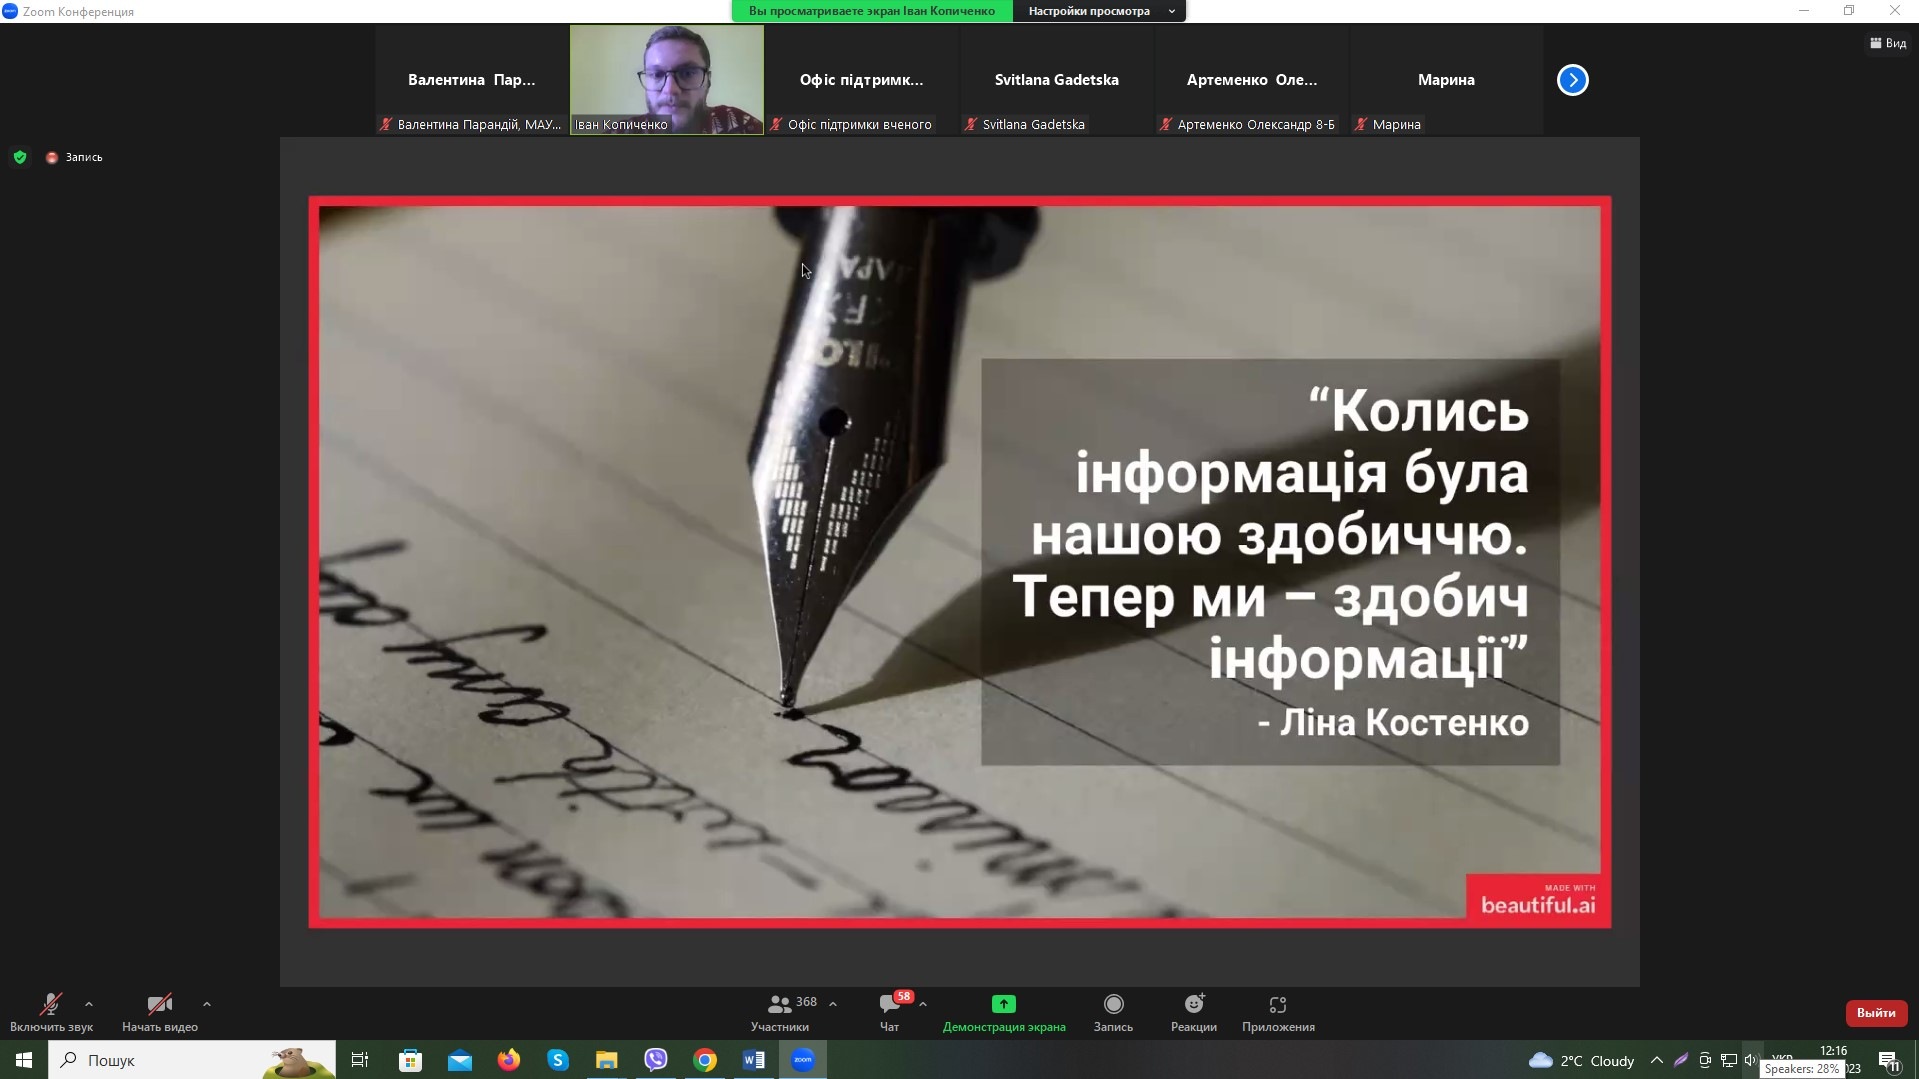The height and width of the screenshot is (1079, 1919).
Task: Select Іван Копиченко video thumbnail
Action: coord(667,79)
